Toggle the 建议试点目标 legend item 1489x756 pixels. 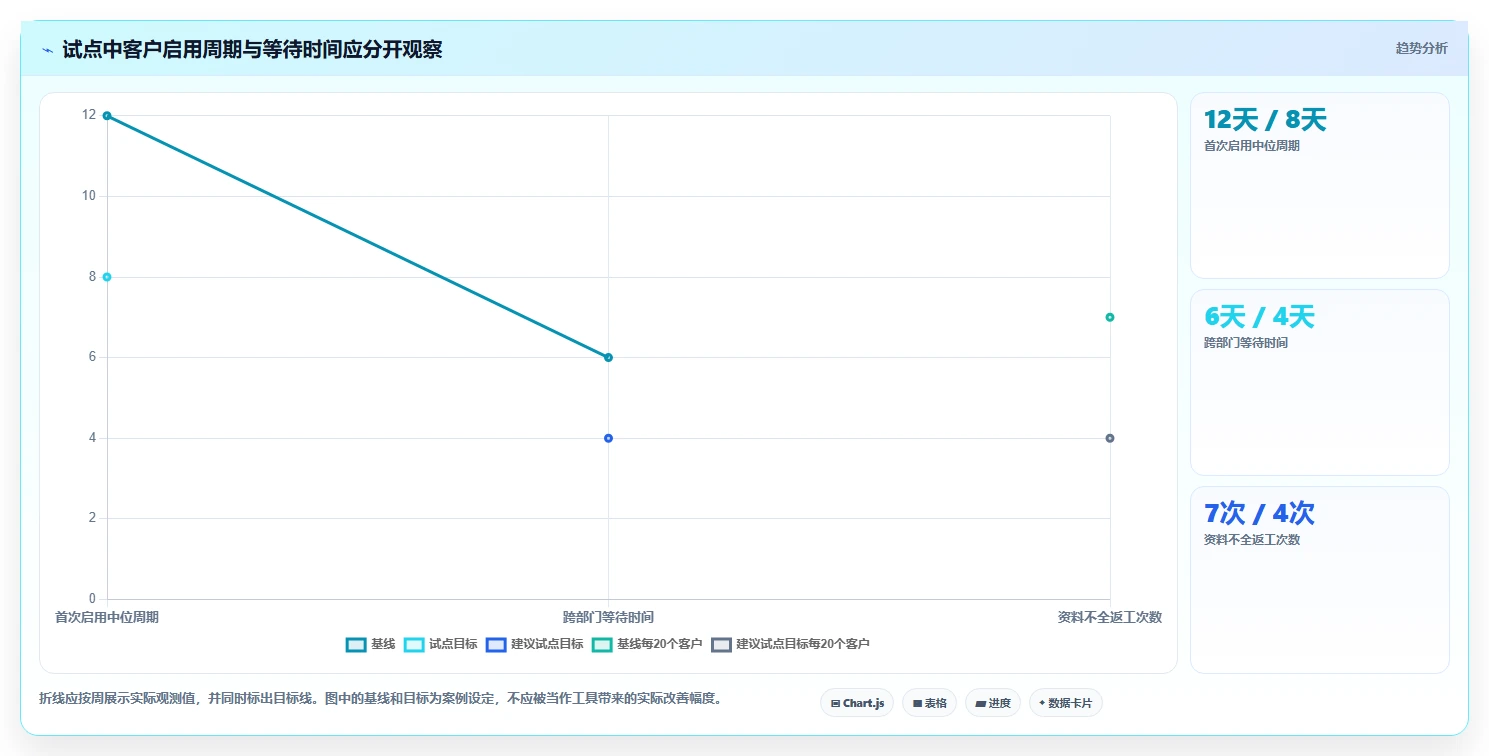[535, 644]
